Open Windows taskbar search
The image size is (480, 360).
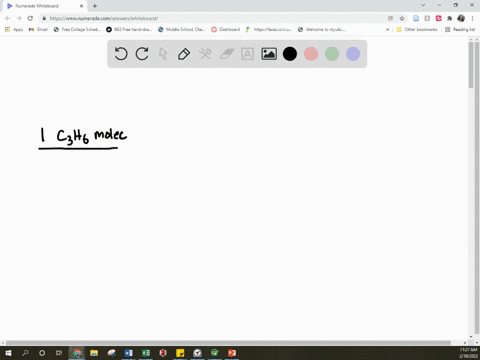(25, 353)
